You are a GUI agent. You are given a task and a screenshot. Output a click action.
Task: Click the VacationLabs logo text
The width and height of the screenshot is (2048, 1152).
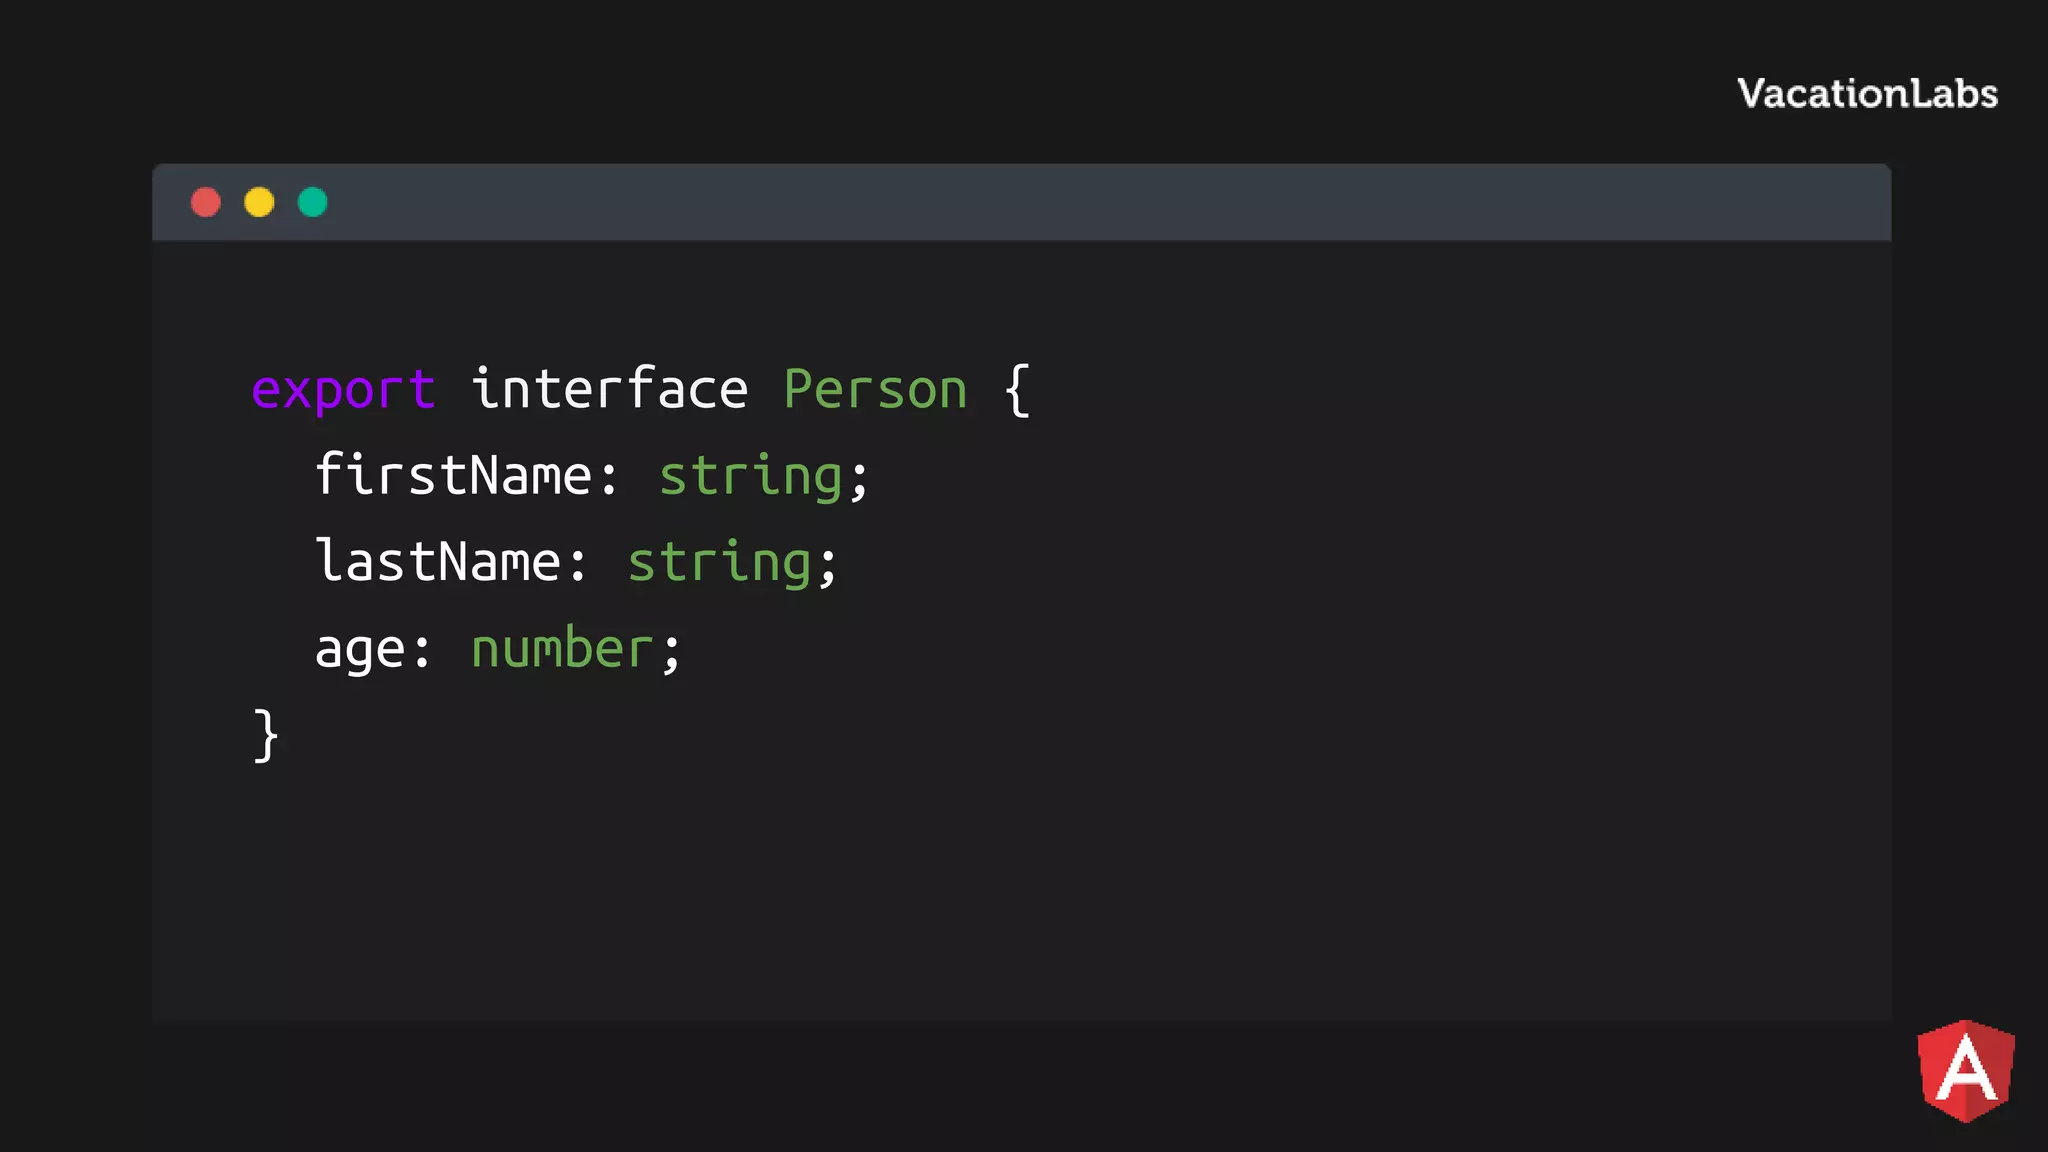(x=1867, y=93)
